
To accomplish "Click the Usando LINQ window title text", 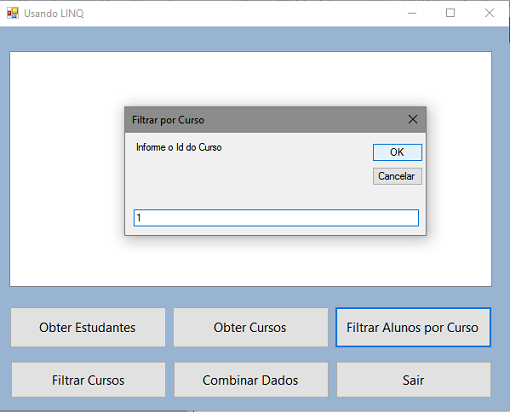I will (x=54, y=13).
